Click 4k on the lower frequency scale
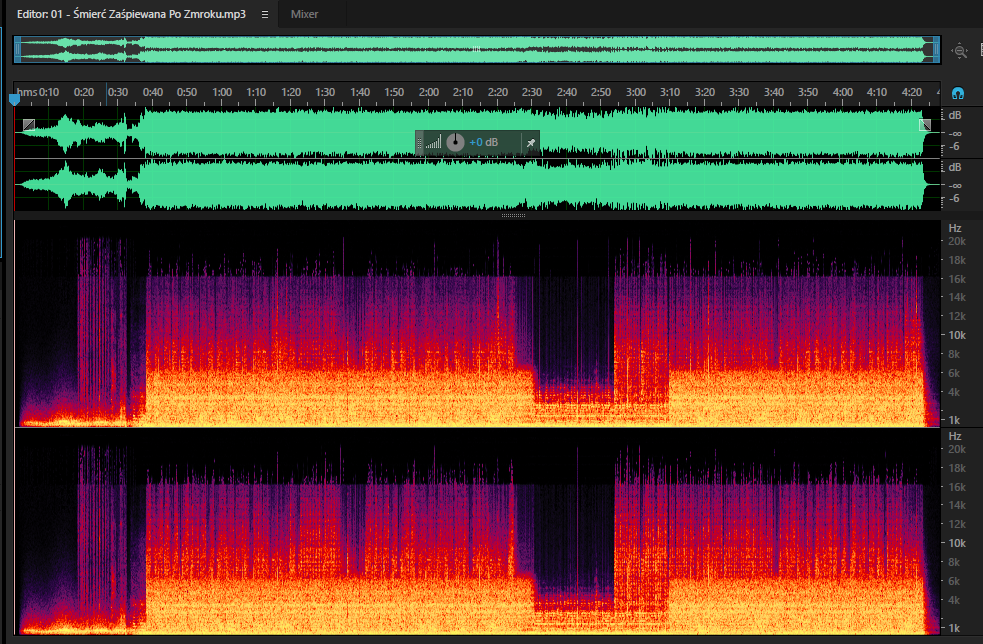 [954, 600]
